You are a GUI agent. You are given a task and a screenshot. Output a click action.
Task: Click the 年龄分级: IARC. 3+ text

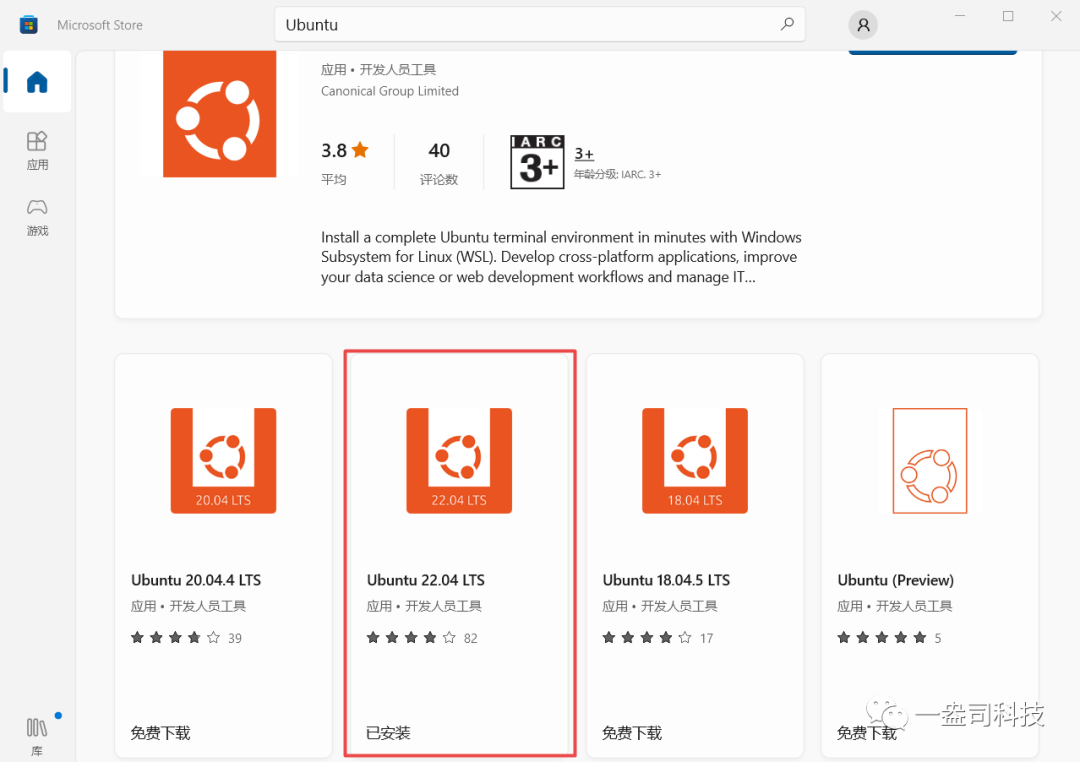click(x=617, y=174)
